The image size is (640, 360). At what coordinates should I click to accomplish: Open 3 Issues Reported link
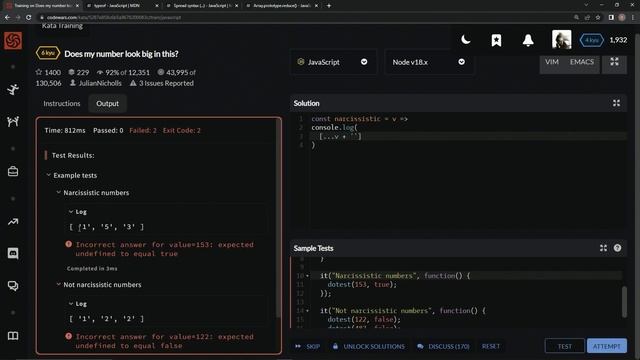point(162,83)
